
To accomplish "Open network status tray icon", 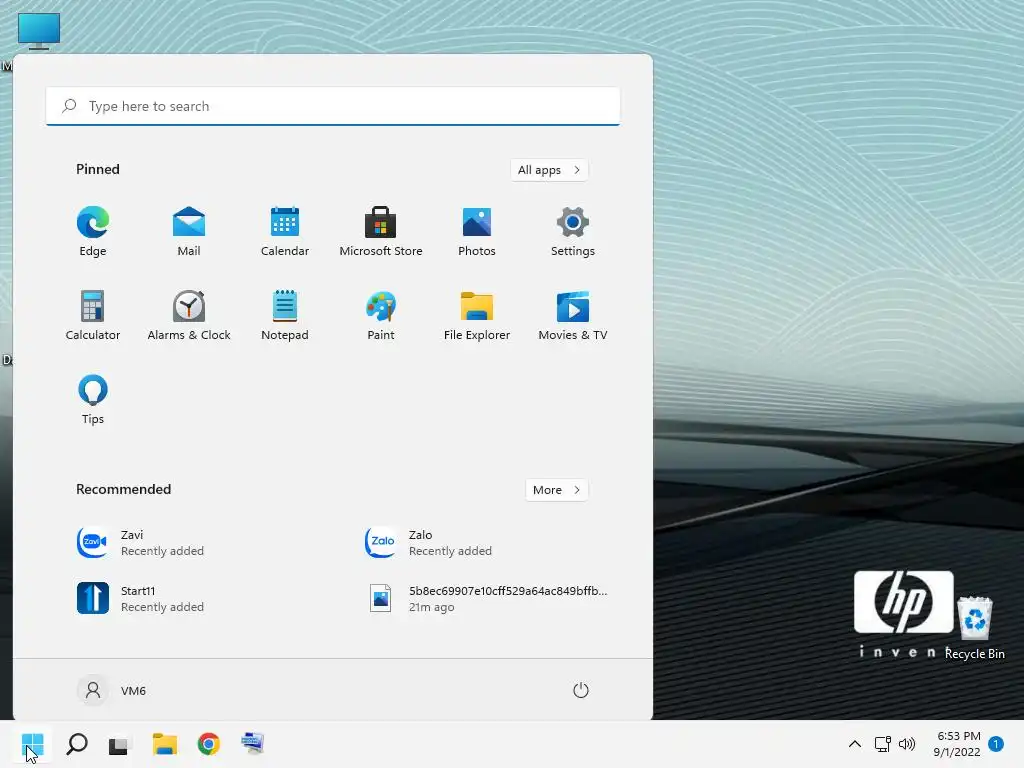I will (x=882, y=744).
